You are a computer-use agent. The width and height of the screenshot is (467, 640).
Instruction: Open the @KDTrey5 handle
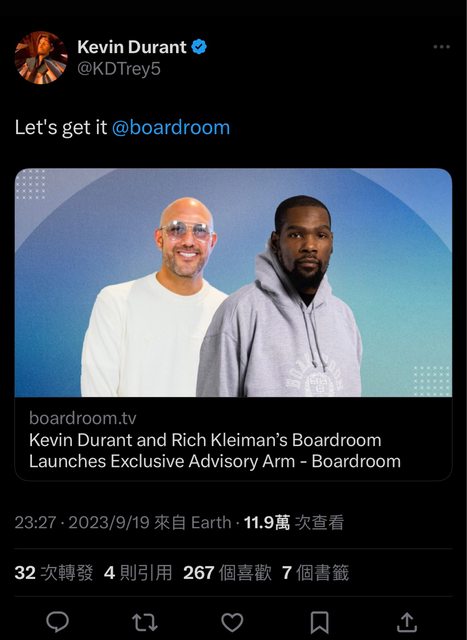[119, 69]
